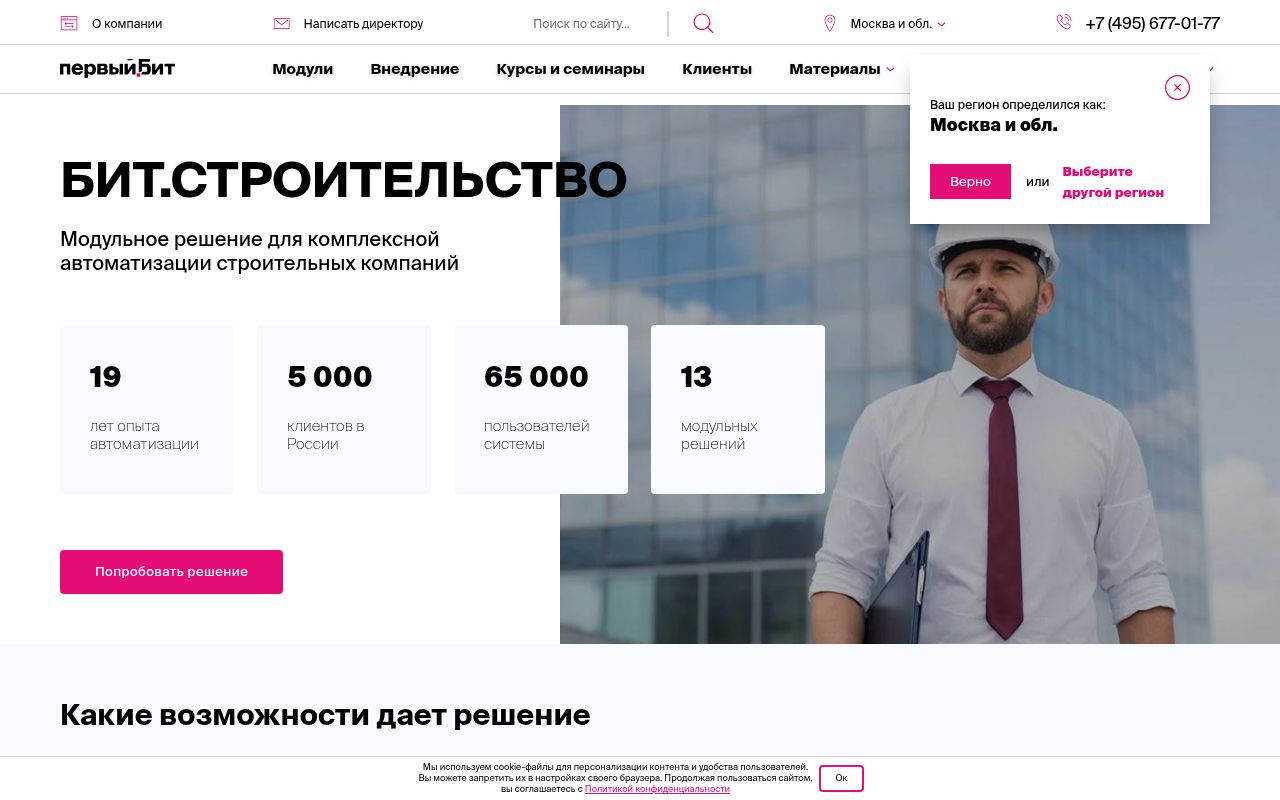Image resolution: width=1280 pixels, height=800 pixels.
Task: Open the Первый Бит logo homepage
Action: click(117, 68)
